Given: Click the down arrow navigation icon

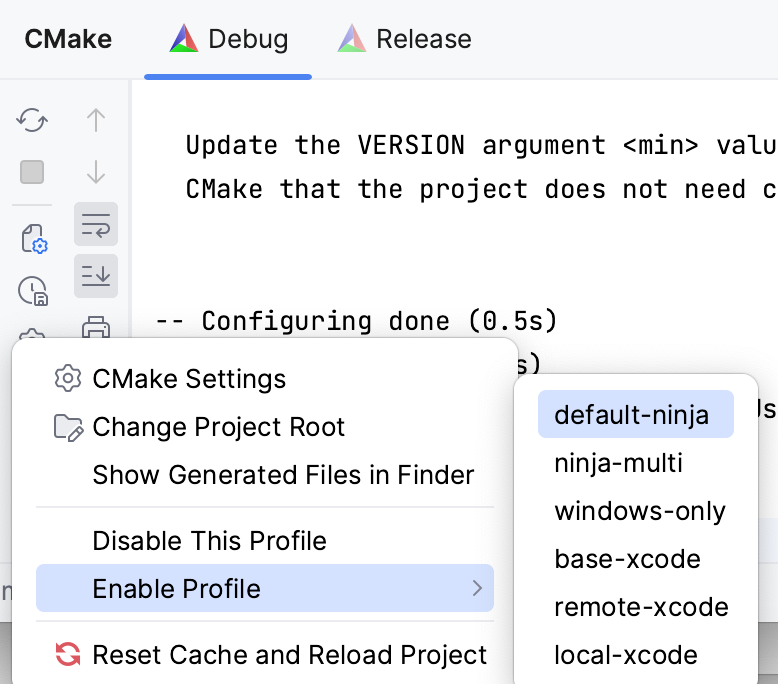Looking at the screenshot, I should click(x=96, y=172).
